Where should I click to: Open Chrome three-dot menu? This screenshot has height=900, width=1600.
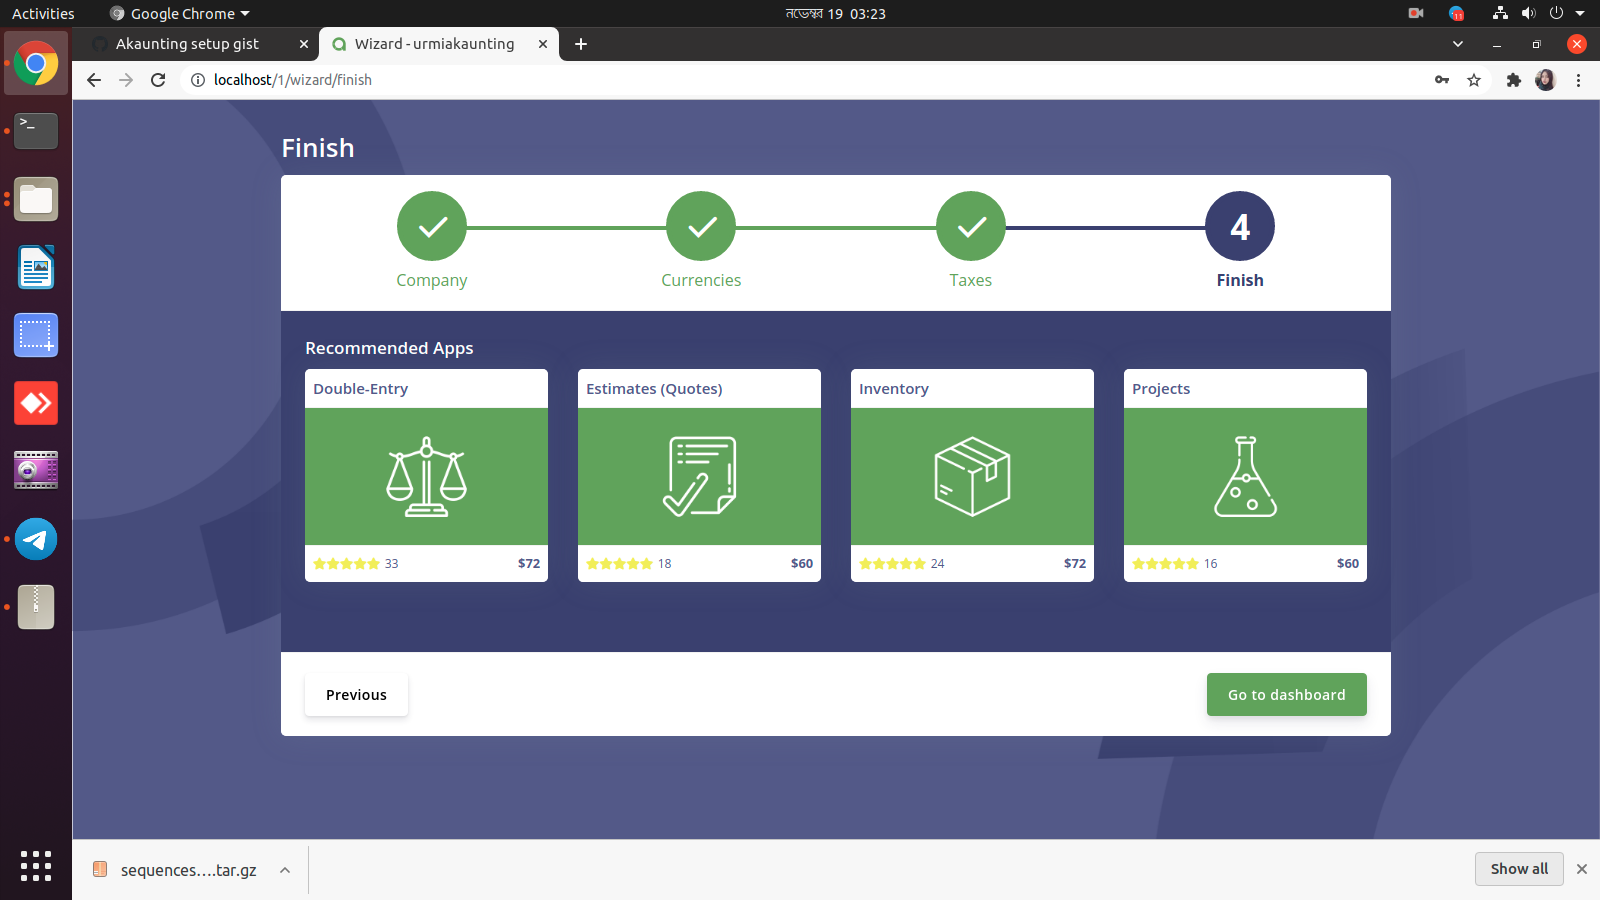pyautogui.click(x=1578, y=80)
